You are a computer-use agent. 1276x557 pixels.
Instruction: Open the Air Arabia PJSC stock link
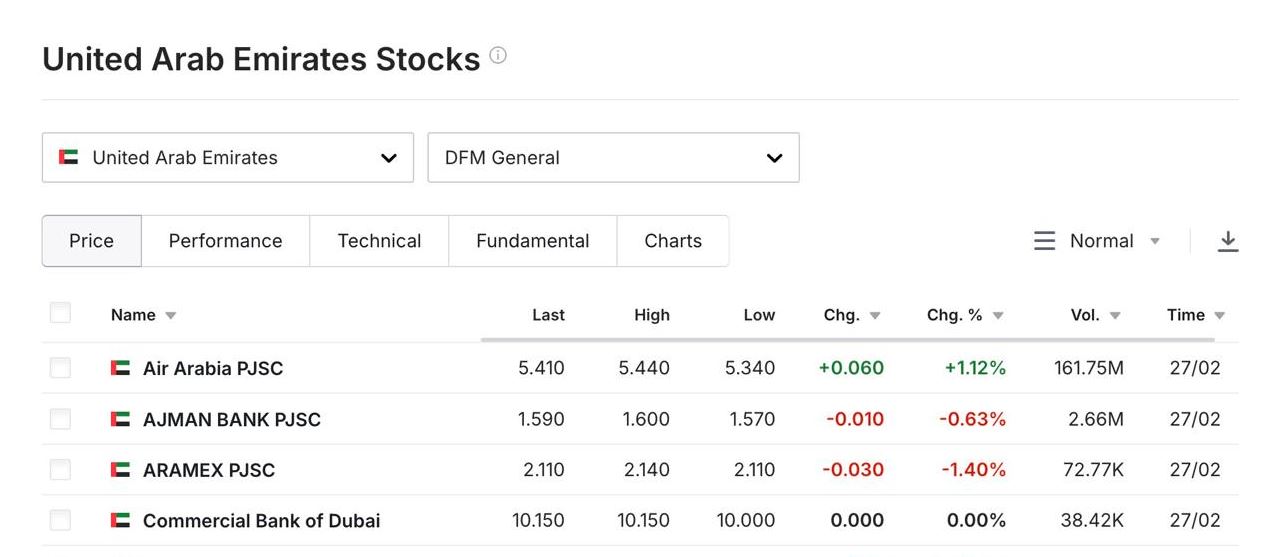(213, 368)
